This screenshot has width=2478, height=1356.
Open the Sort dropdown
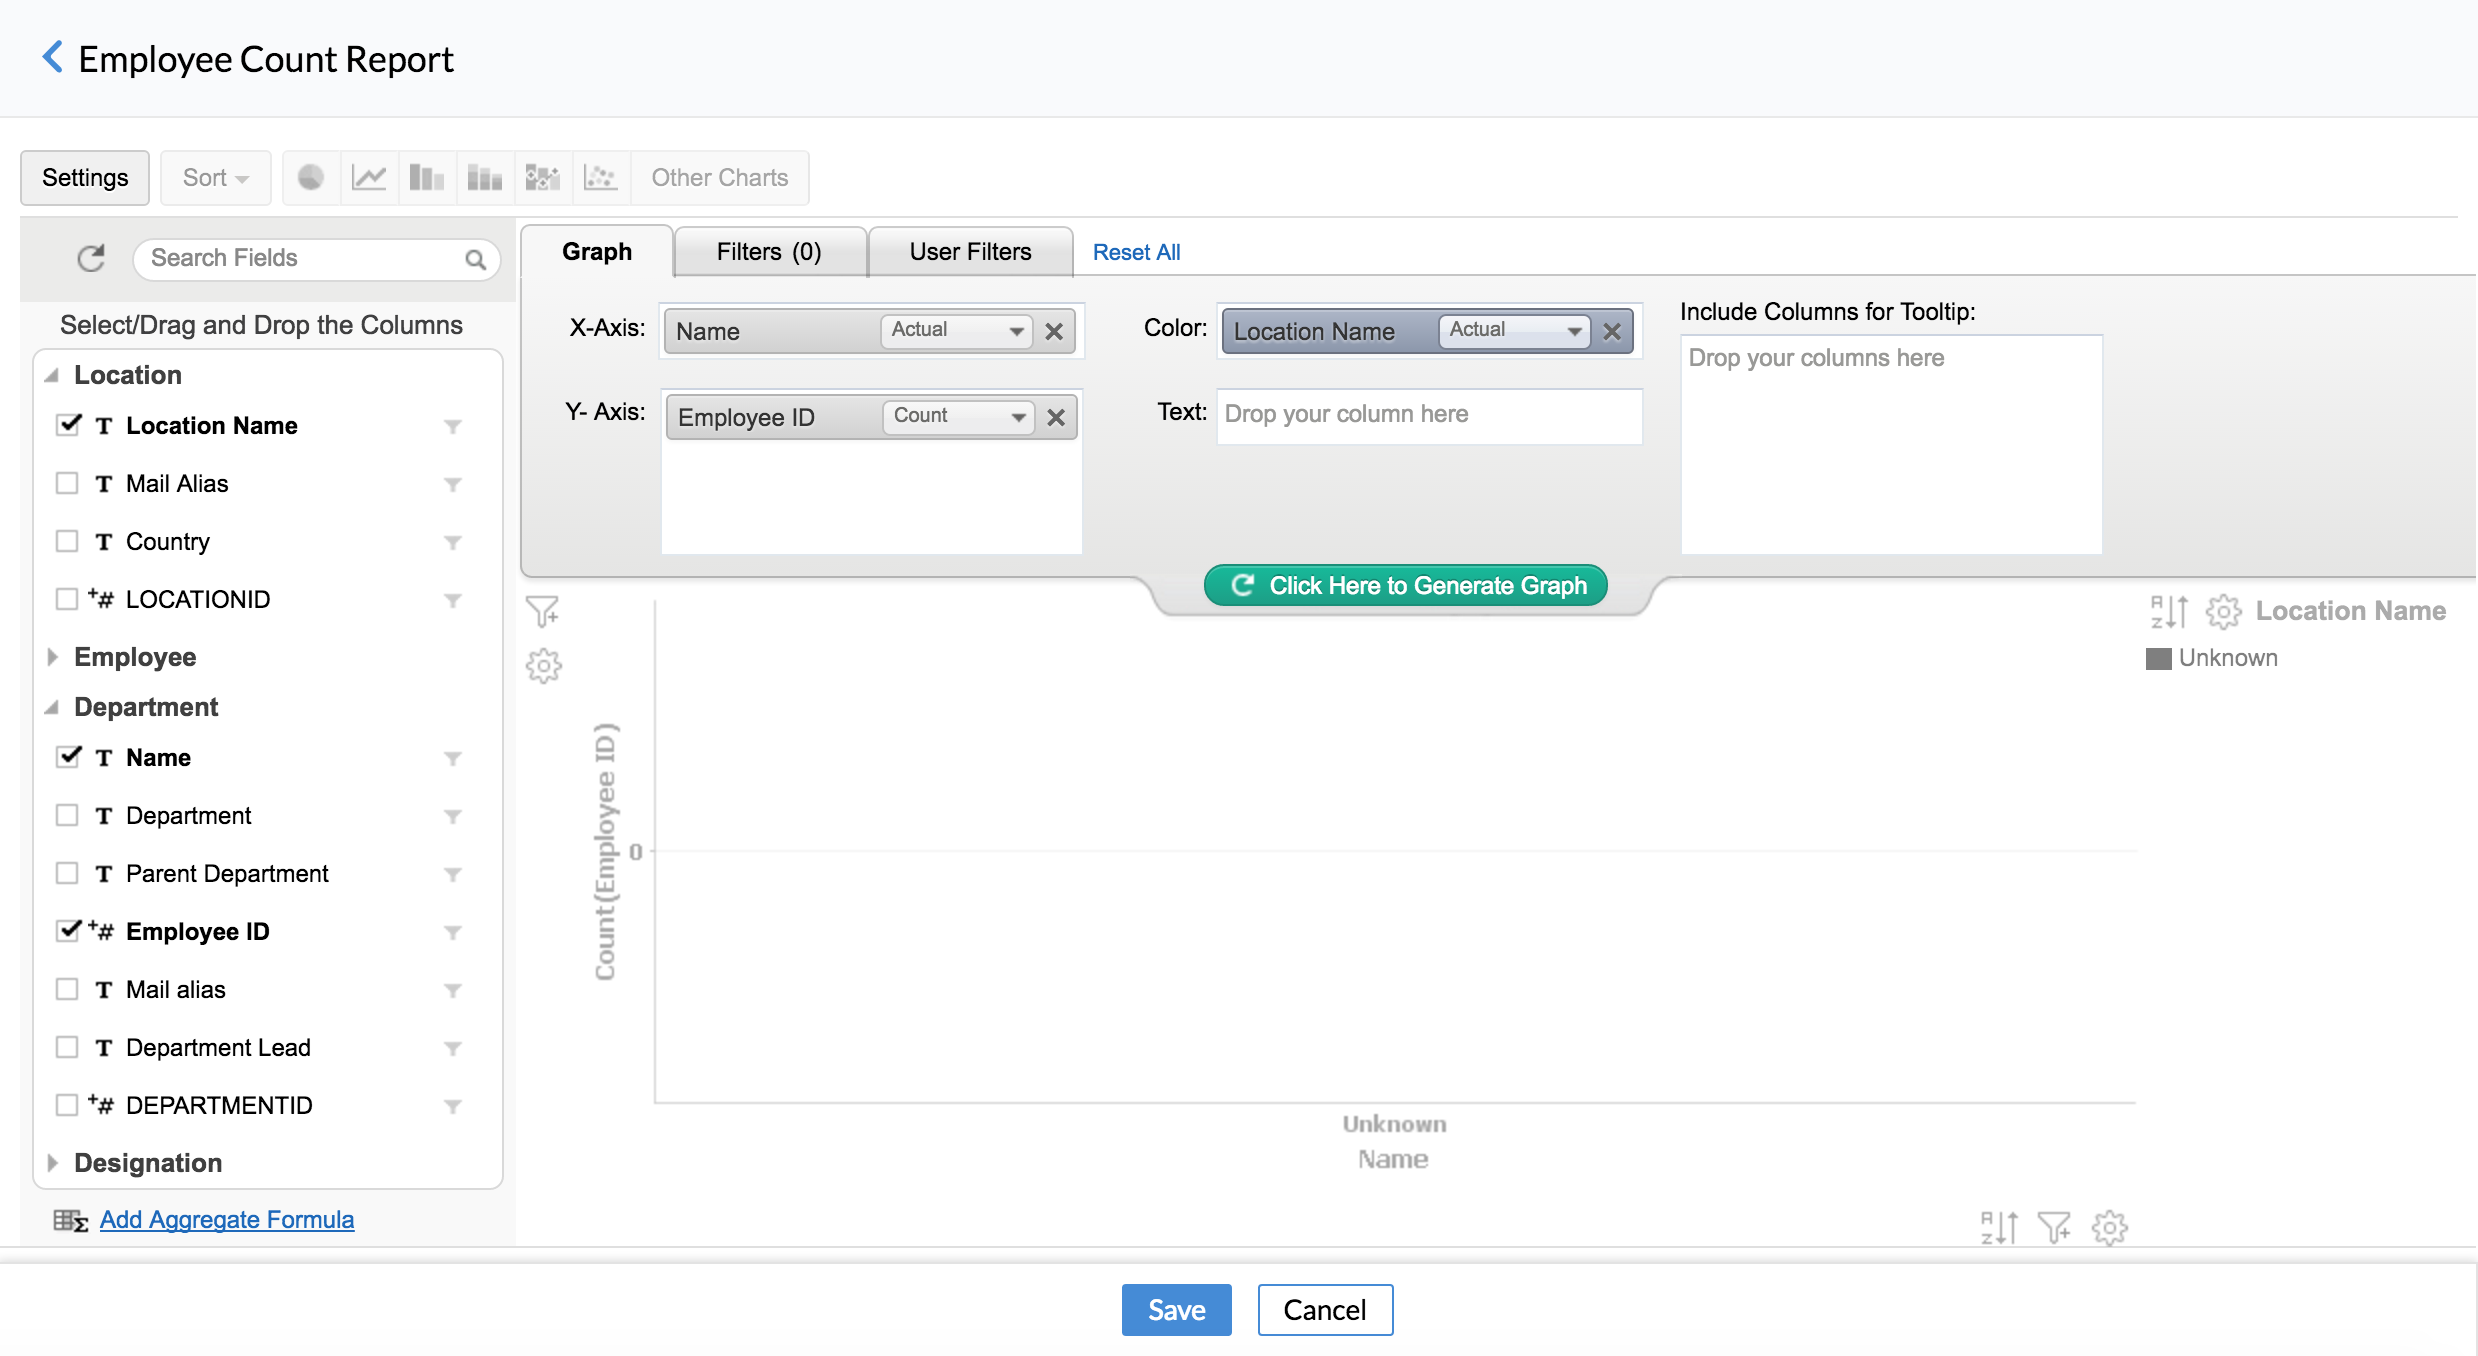215,178
